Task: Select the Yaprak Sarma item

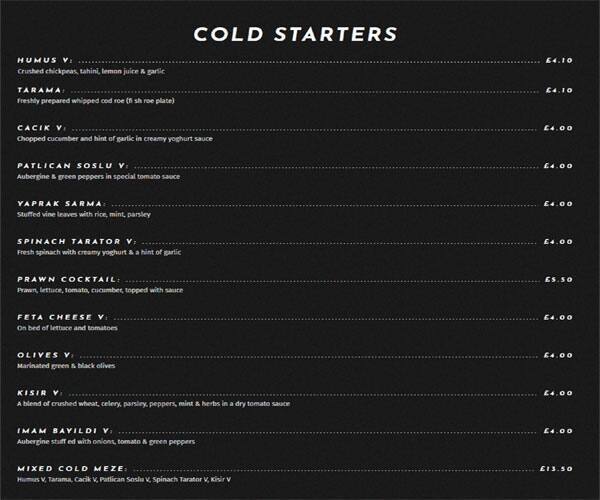Action: [62, 204]
